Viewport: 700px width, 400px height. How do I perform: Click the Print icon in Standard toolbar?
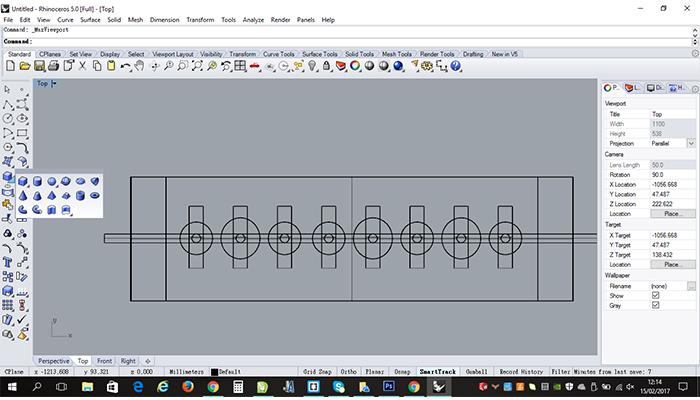(54, 66)
